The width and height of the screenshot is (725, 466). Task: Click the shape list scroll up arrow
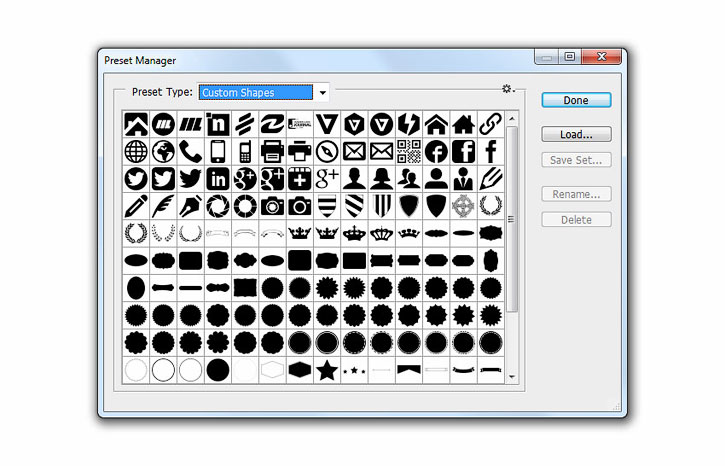(x=512, y=119)
